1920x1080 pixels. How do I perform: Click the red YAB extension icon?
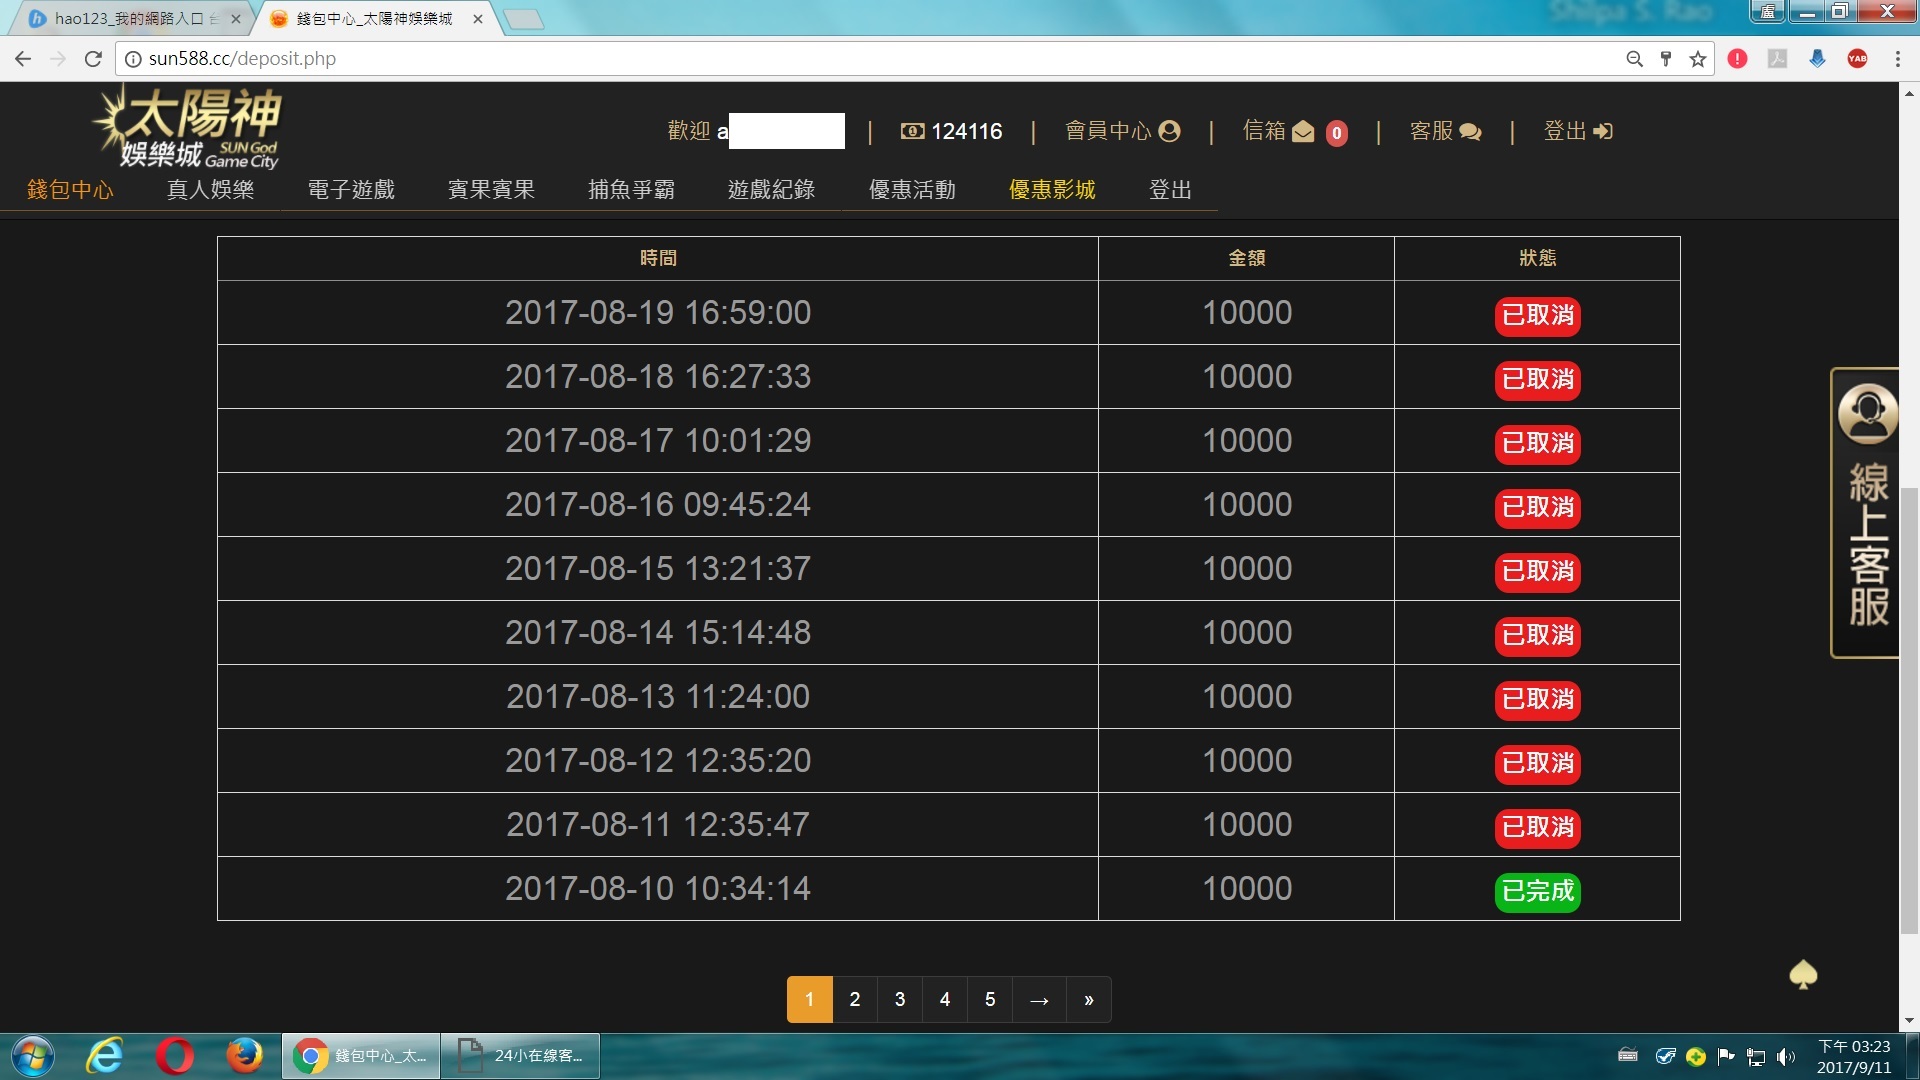point(1857,59)
